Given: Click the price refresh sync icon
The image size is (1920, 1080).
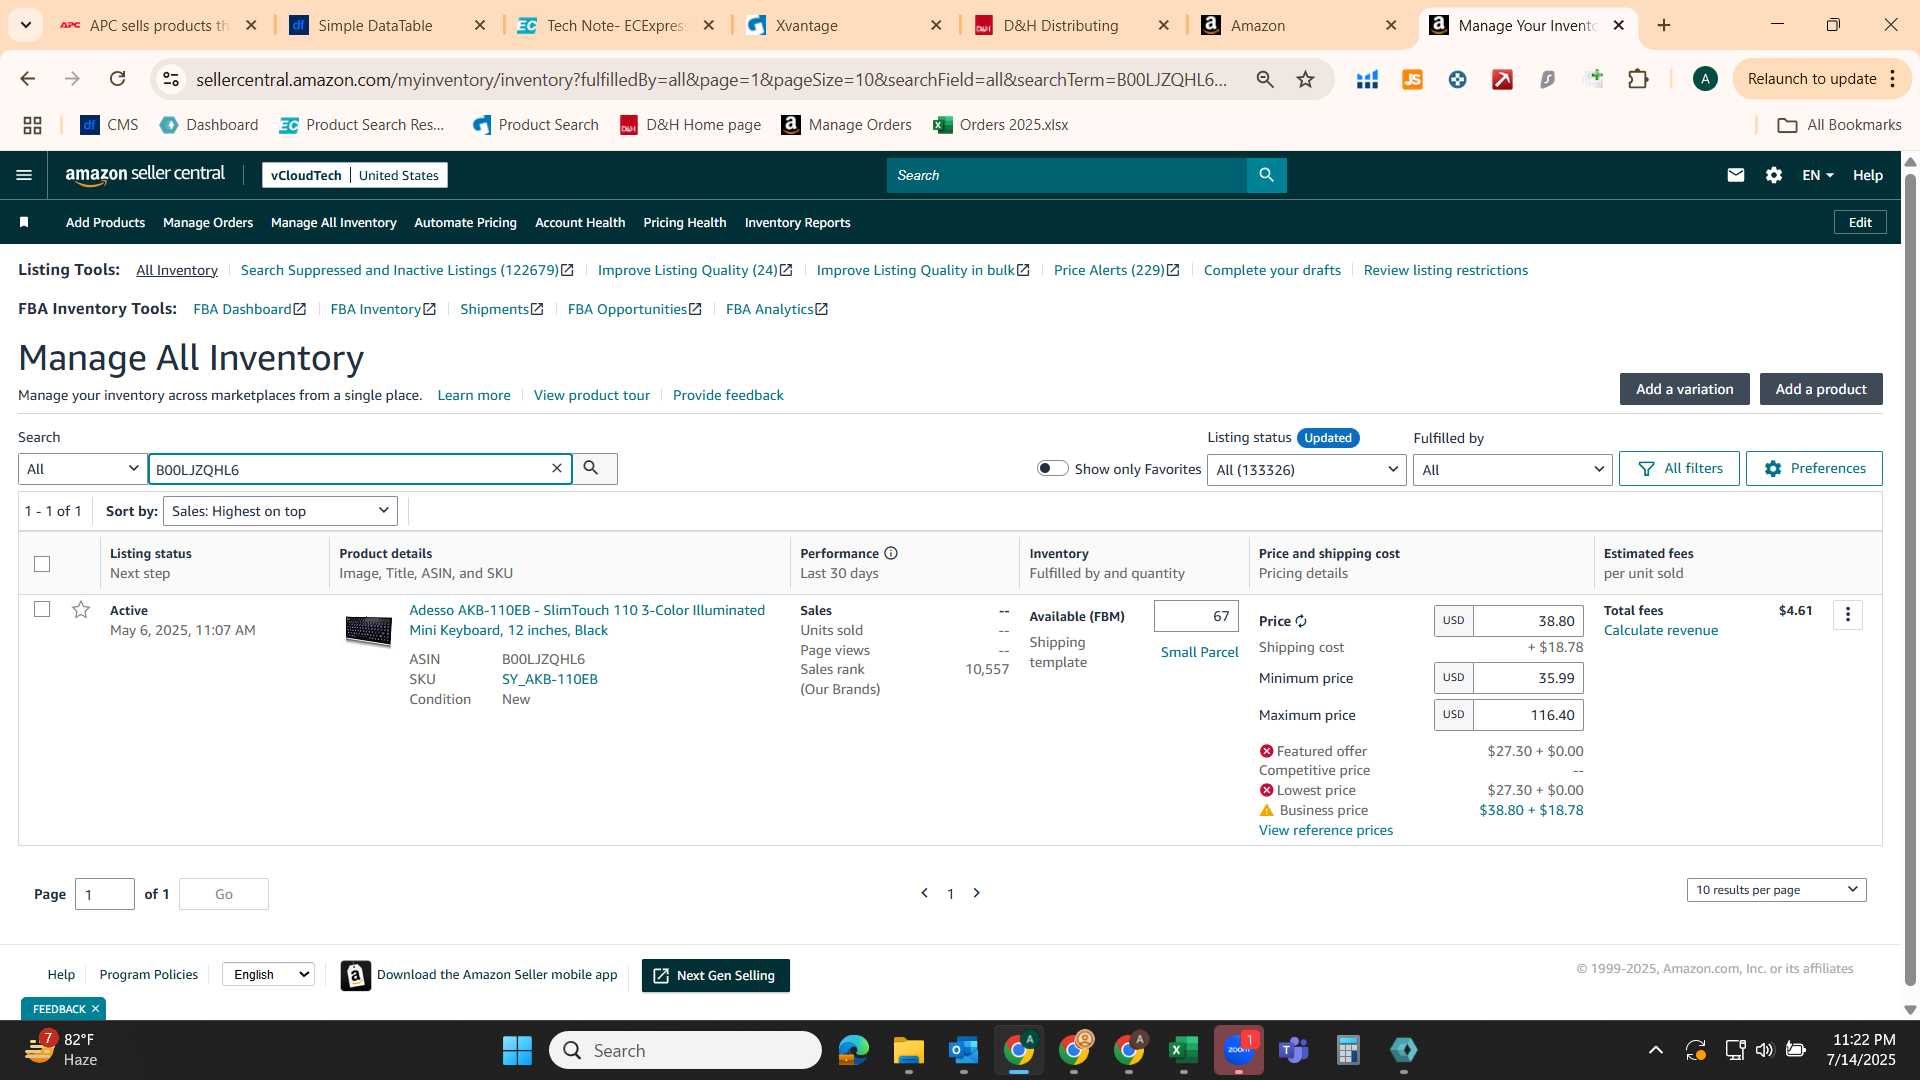Looking at the screenshot, I should tap(1301, 621).
